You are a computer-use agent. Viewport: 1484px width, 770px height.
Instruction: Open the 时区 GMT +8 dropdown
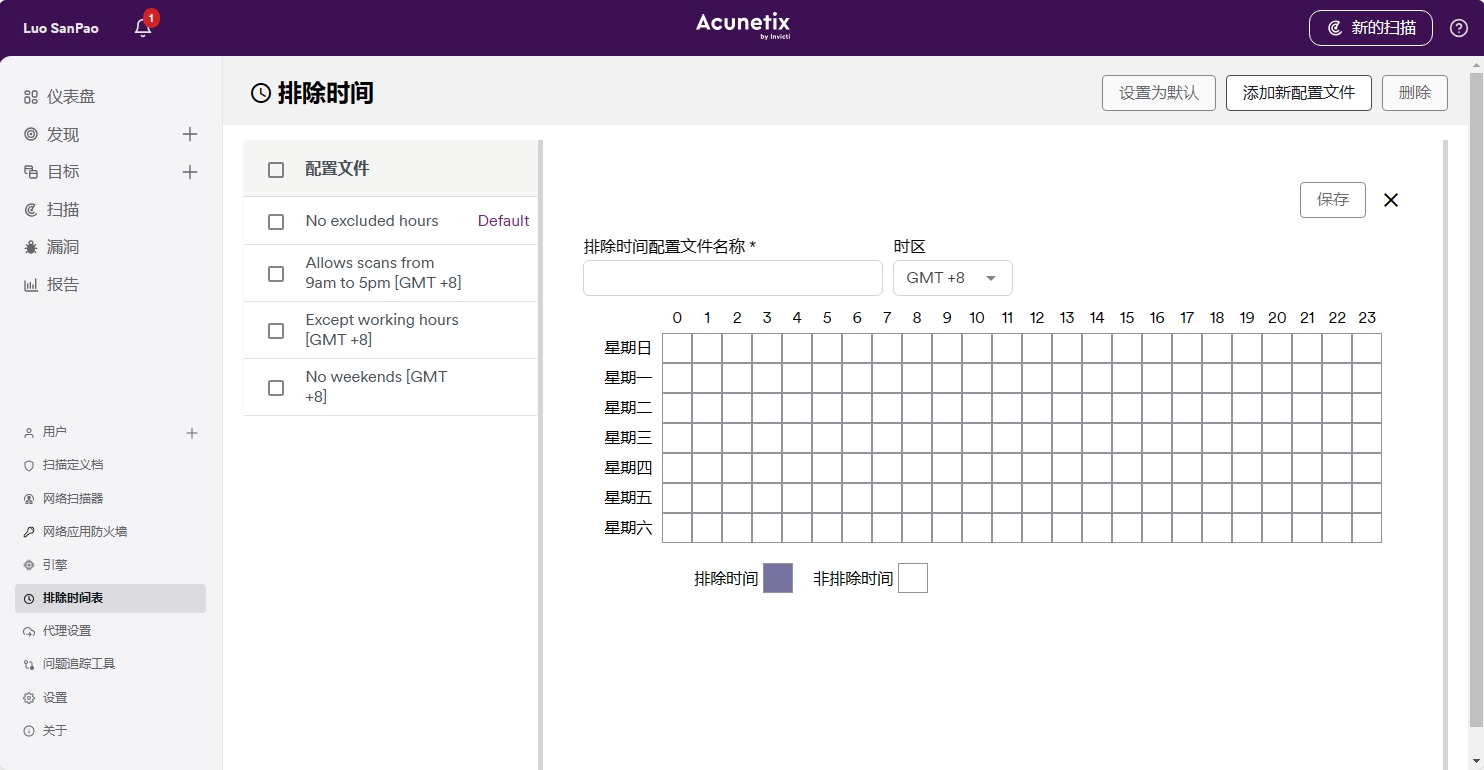953,278
